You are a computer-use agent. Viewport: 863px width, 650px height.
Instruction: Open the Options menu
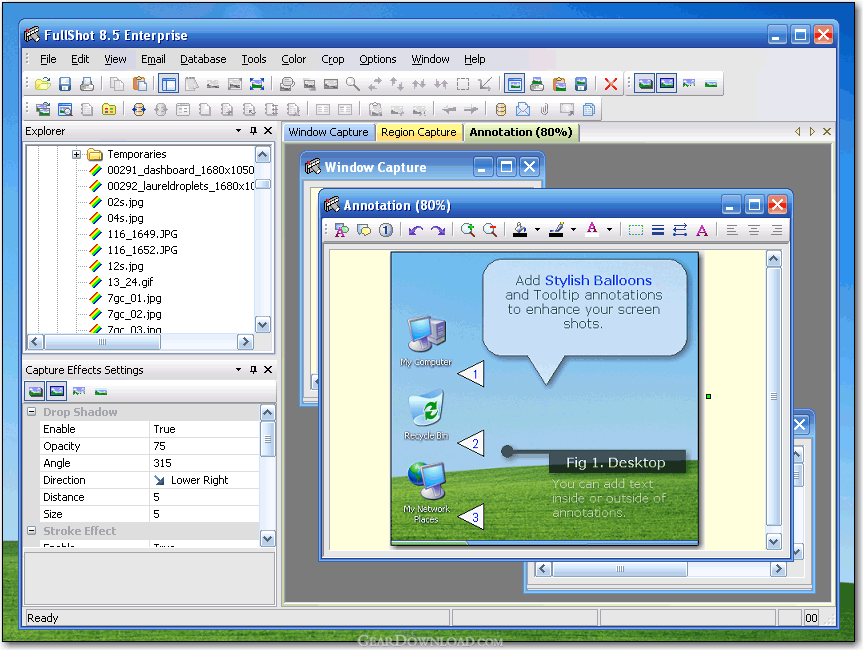click(x=378, y=59)
